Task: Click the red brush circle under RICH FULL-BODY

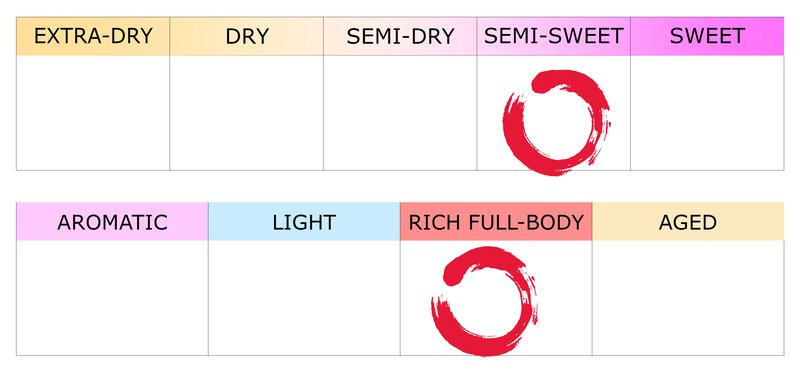Action: (485, 301)
